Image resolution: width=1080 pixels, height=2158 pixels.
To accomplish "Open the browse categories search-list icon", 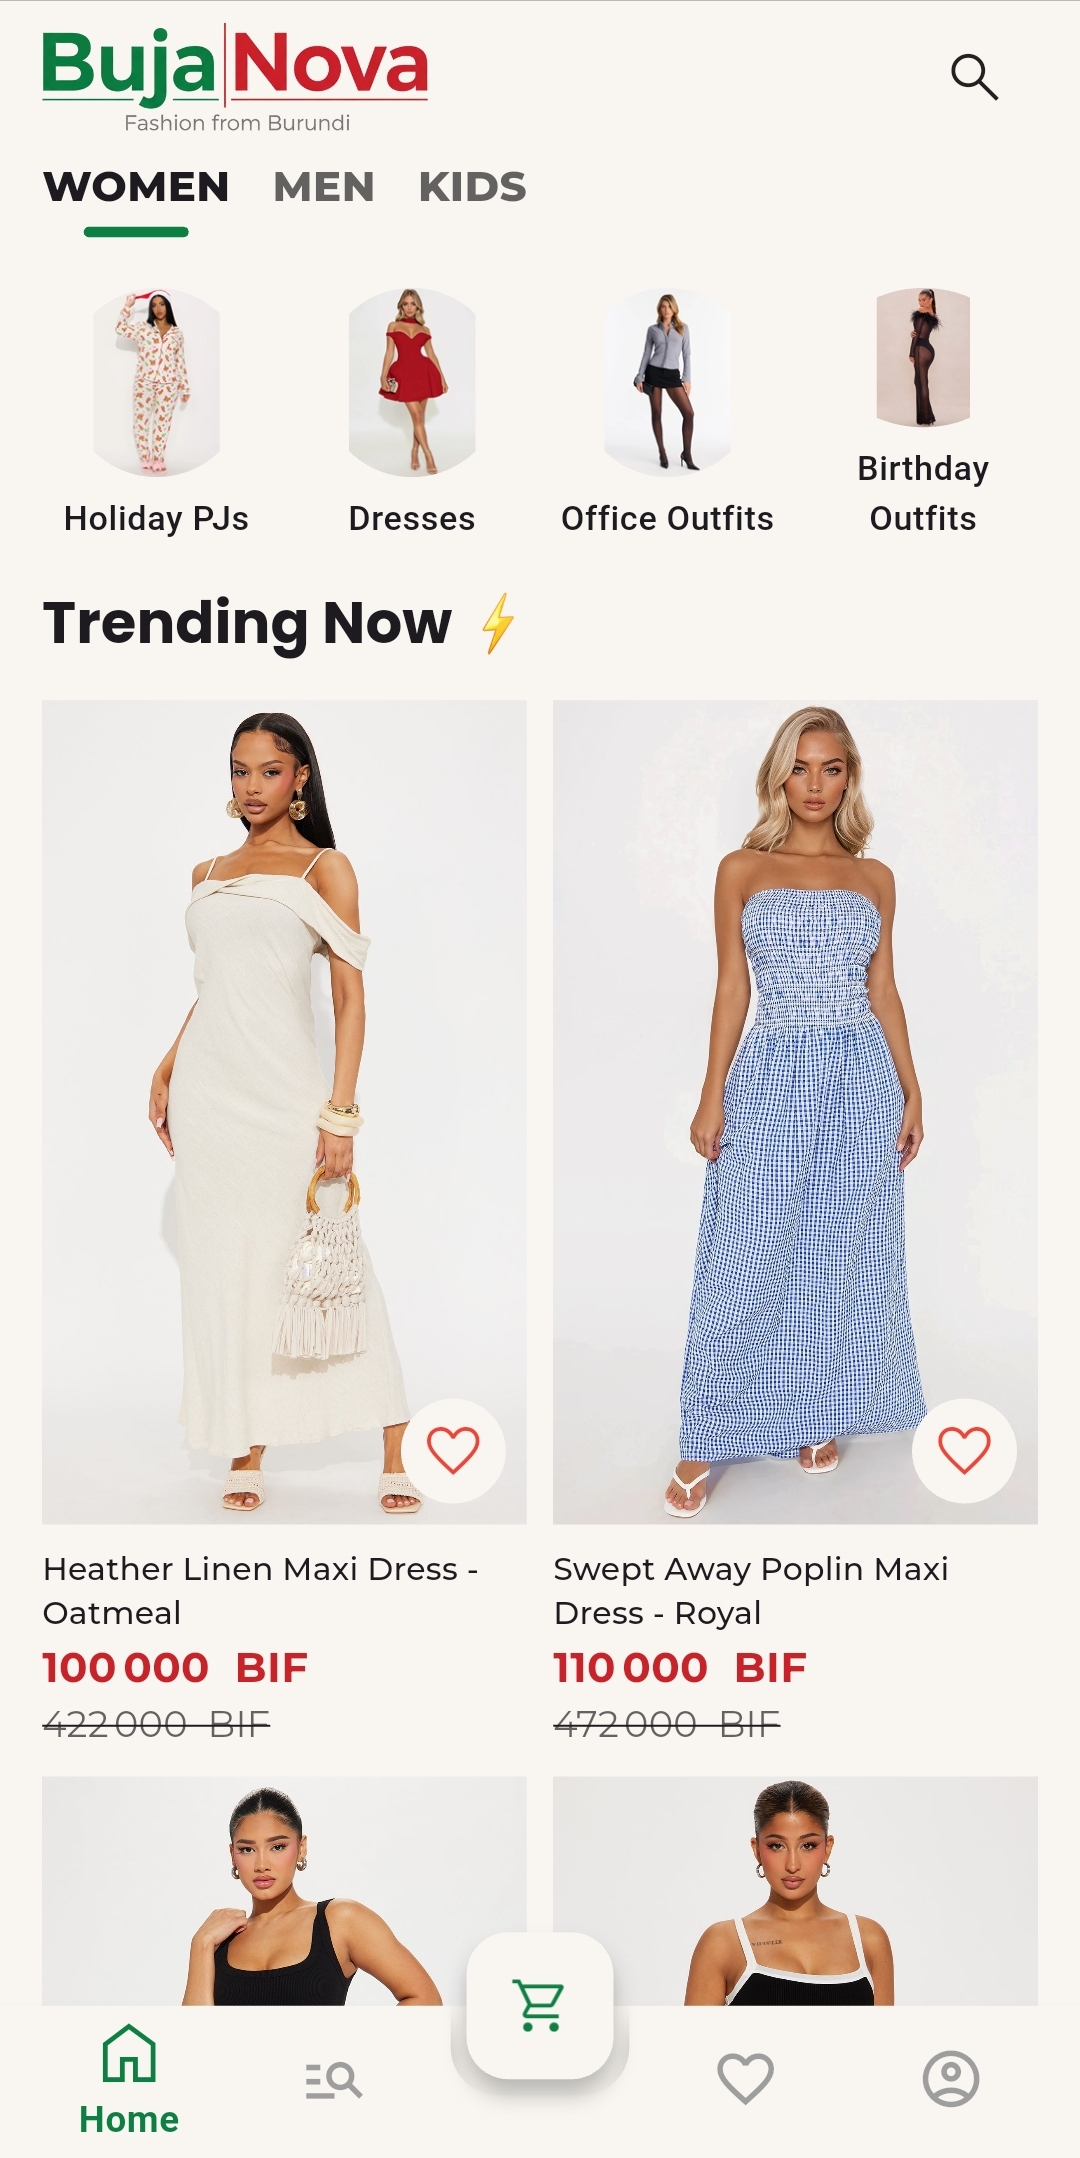I will coord(333,2080).
